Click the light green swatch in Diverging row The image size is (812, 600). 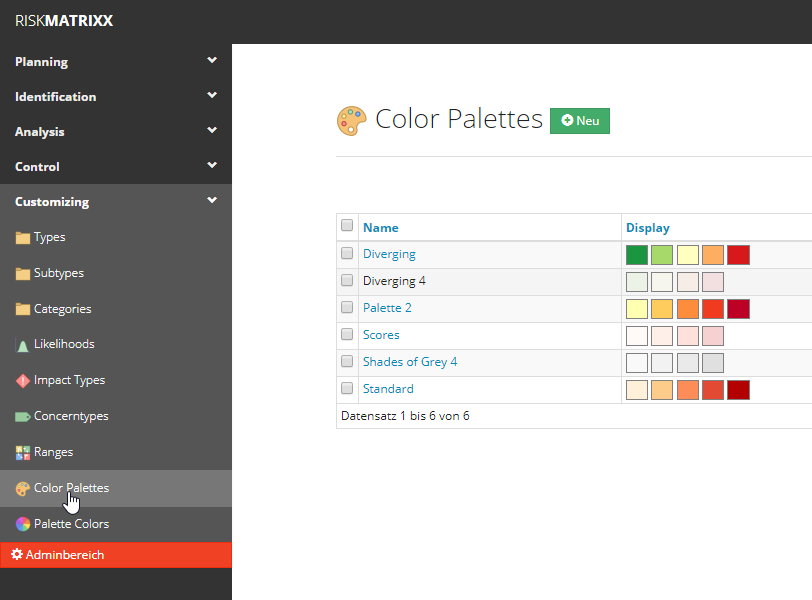point(662,255)
